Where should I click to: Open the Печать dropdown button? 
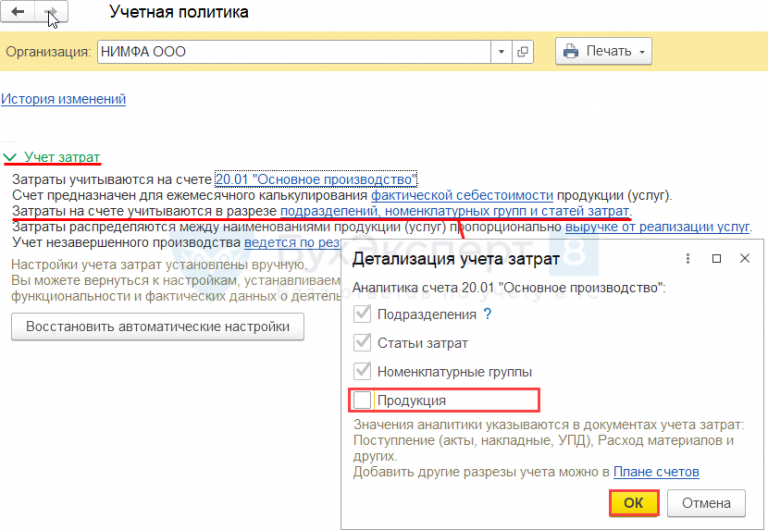603,51
